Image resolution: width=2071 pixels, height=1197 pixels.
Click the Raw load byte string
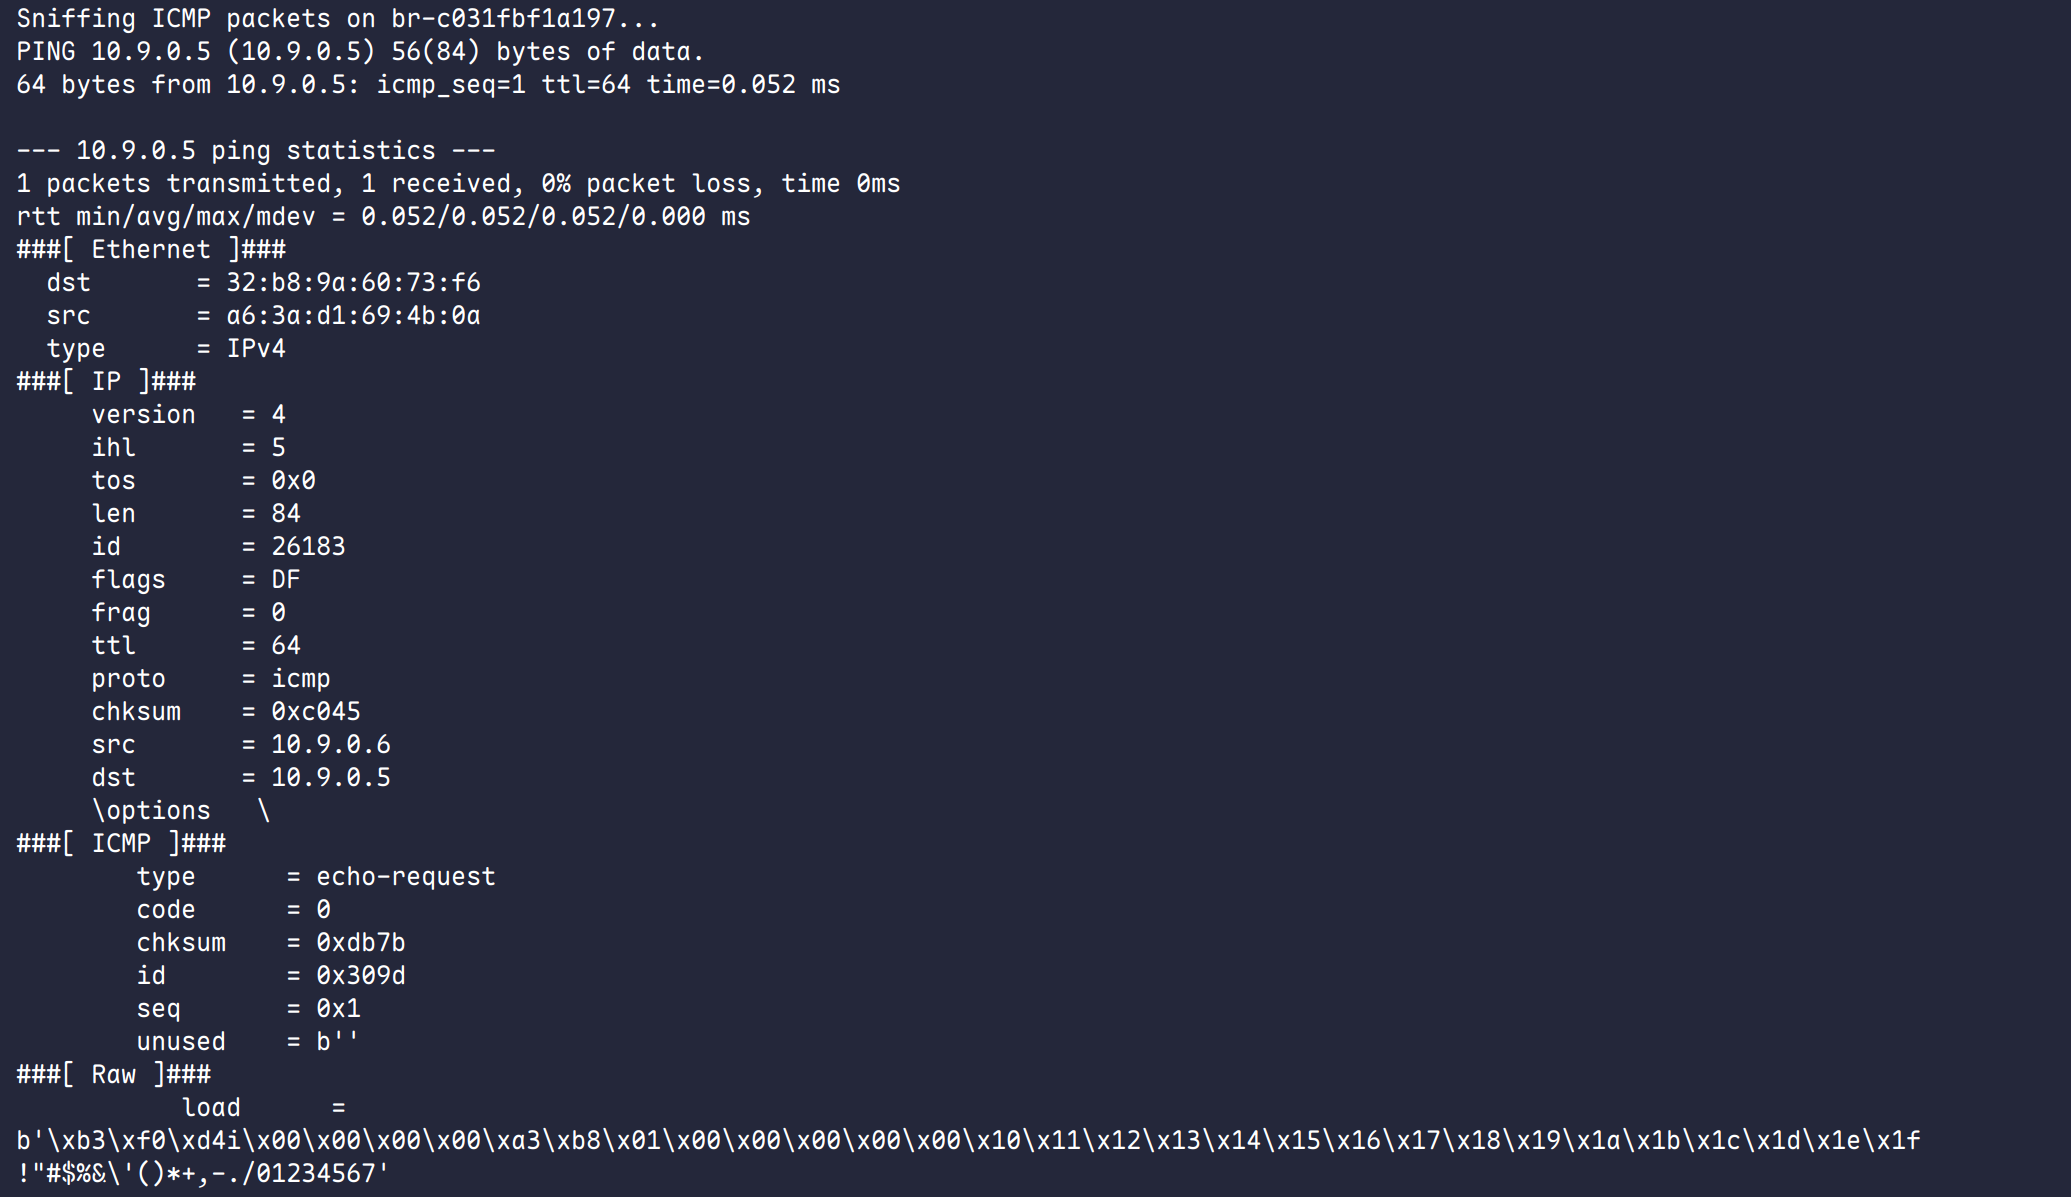[968, 1140]
